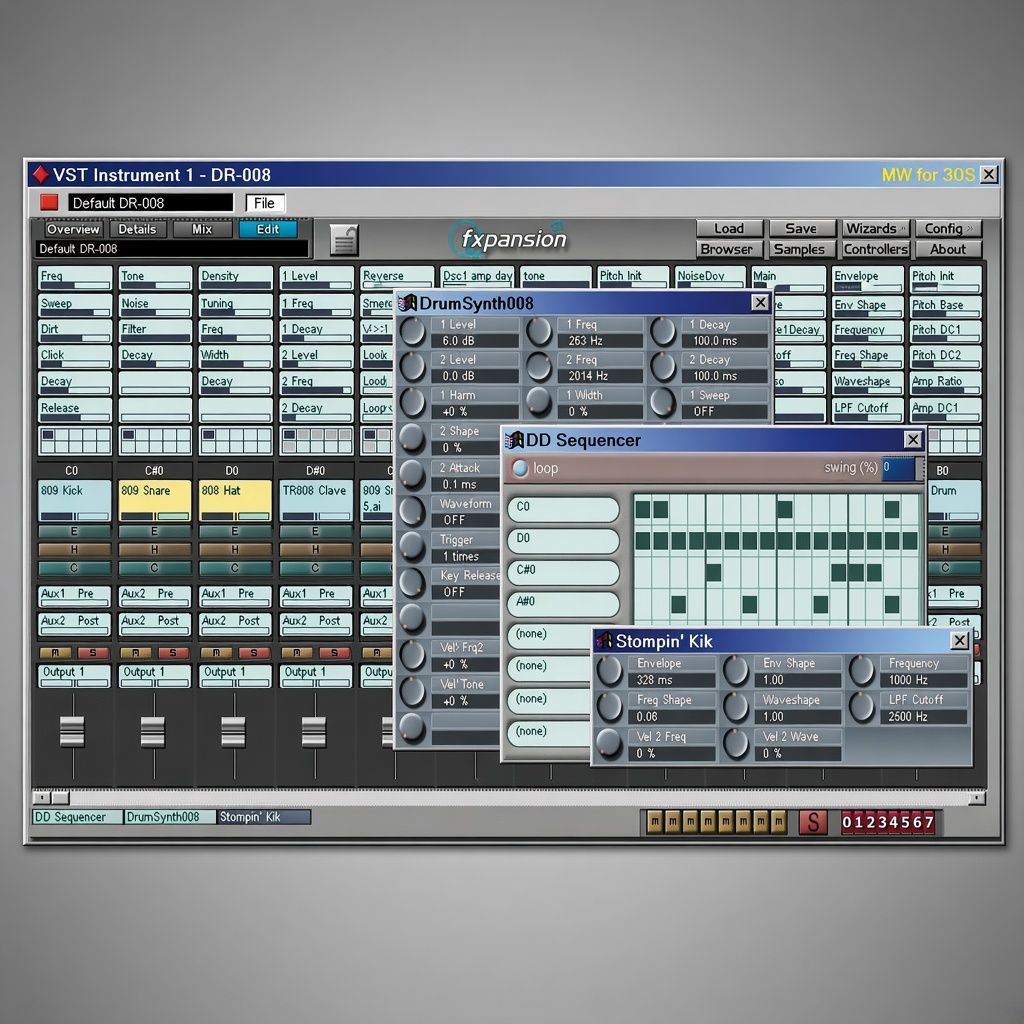Select the 809 Snare pad
Screen dimensions: 1024x1024
click(x=155, y=500)
